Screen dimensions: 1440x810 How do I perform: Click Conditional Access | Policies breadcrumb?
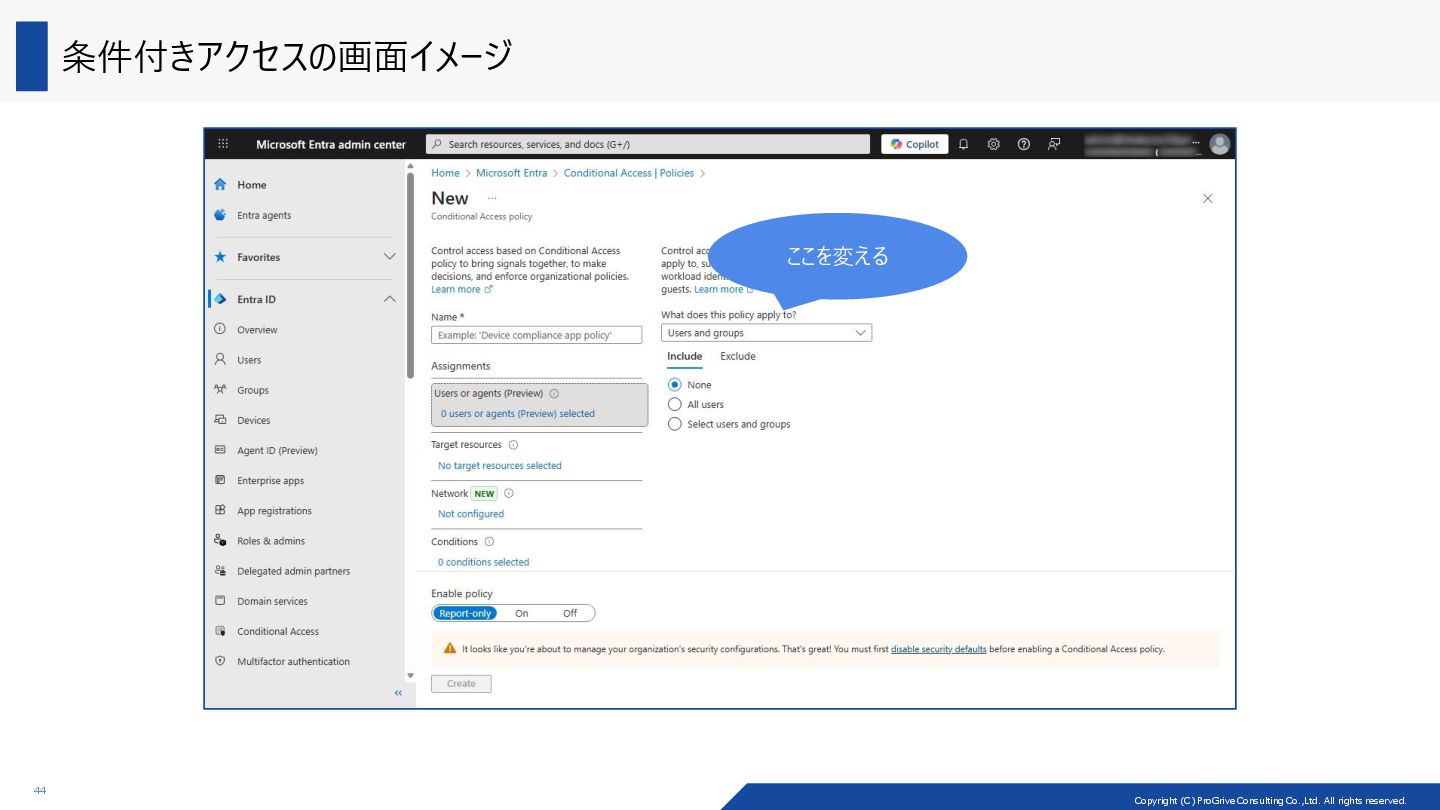coord(629,173)
